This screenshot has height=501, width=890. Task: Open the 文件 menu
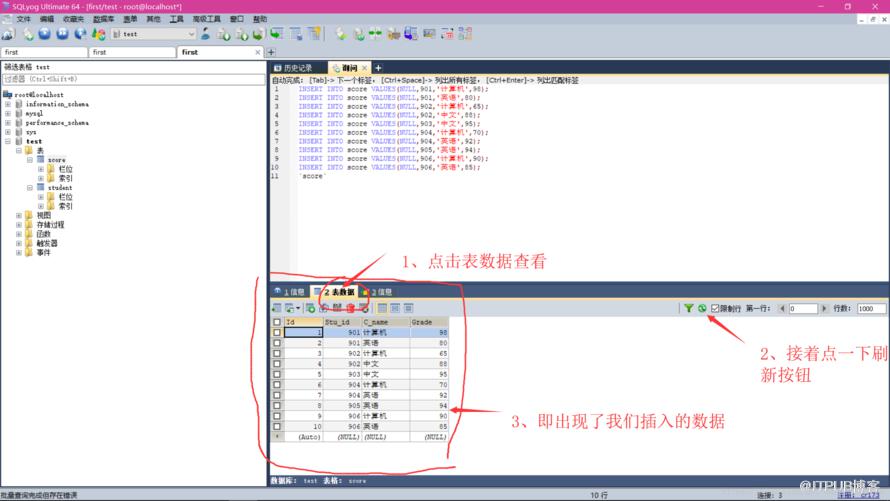(23, 19)
